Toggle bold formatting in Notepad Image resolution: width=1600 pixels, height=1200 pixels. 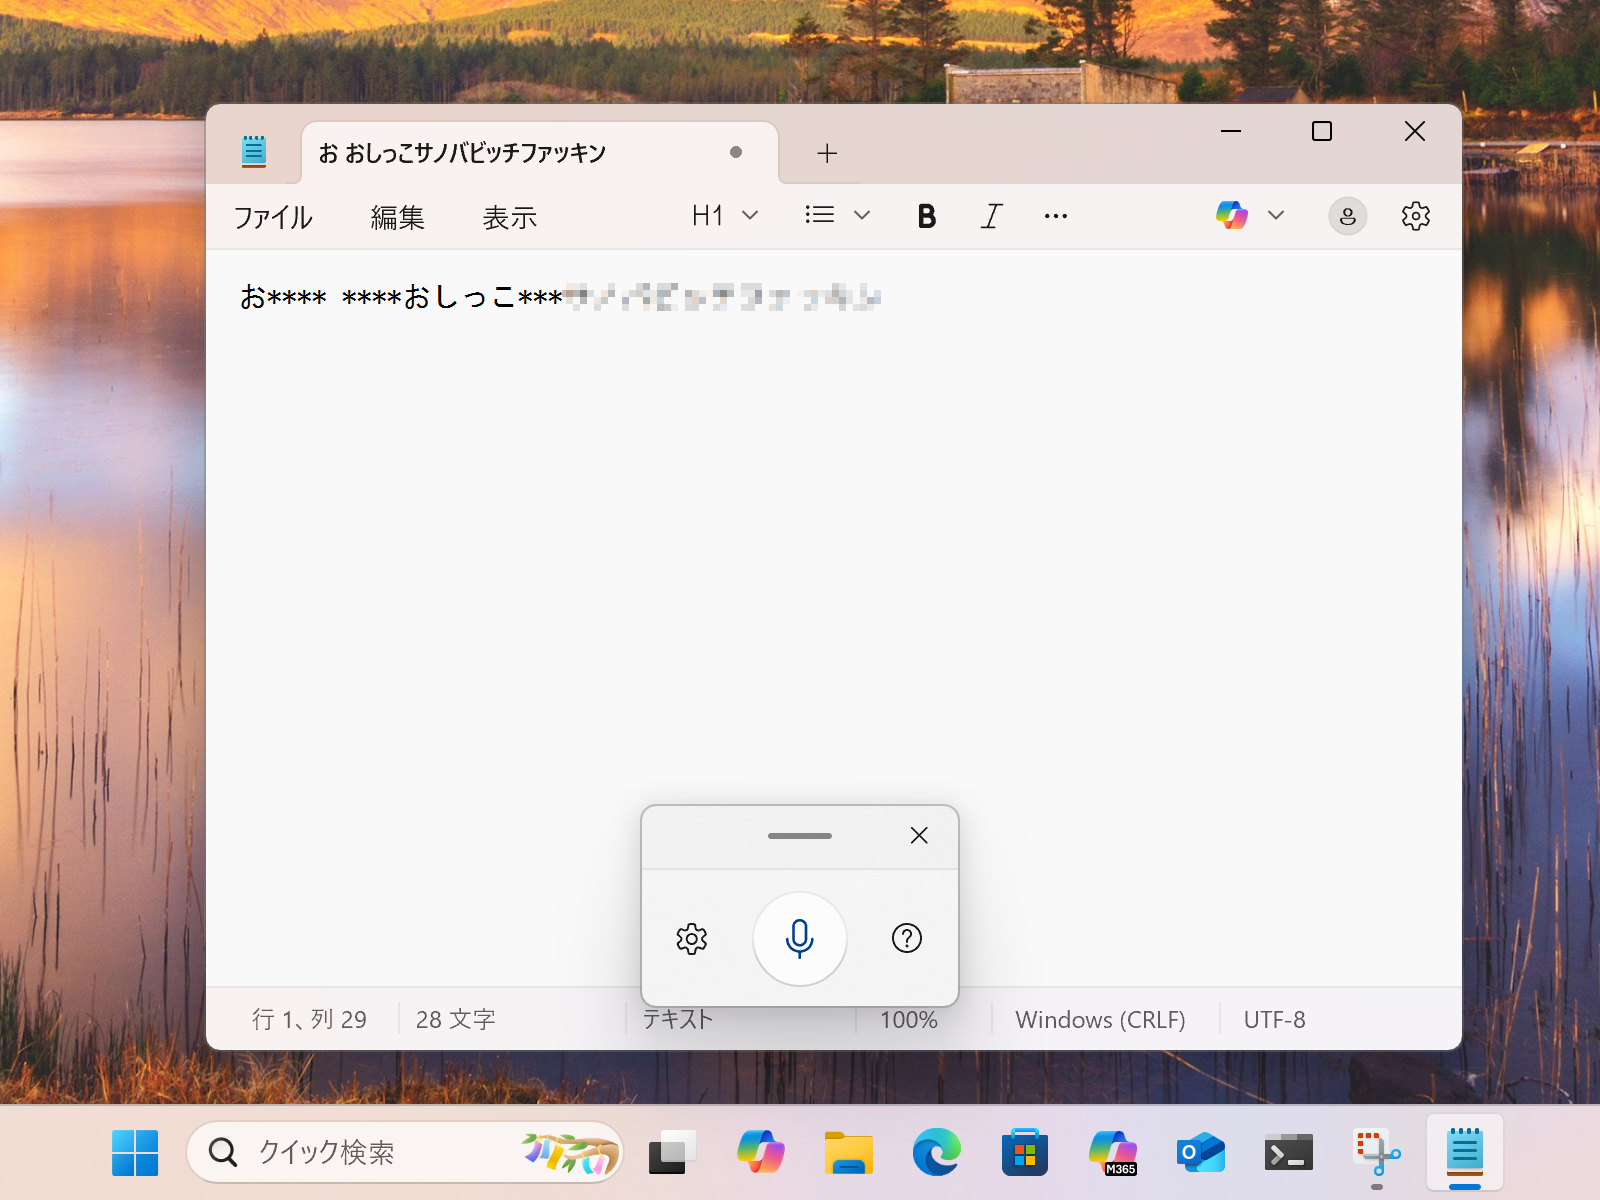[926, 215]
